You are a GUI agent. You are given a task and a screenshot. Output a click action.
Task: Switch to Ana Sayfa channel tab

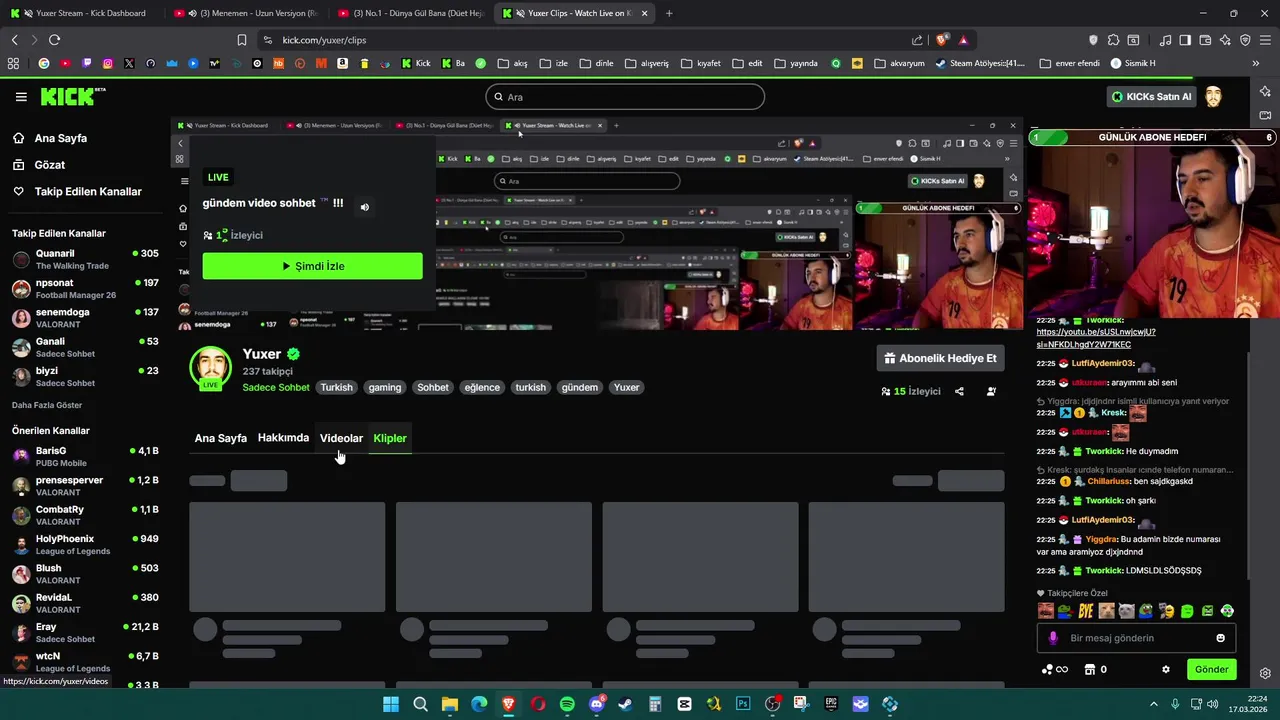pos(220,438)
